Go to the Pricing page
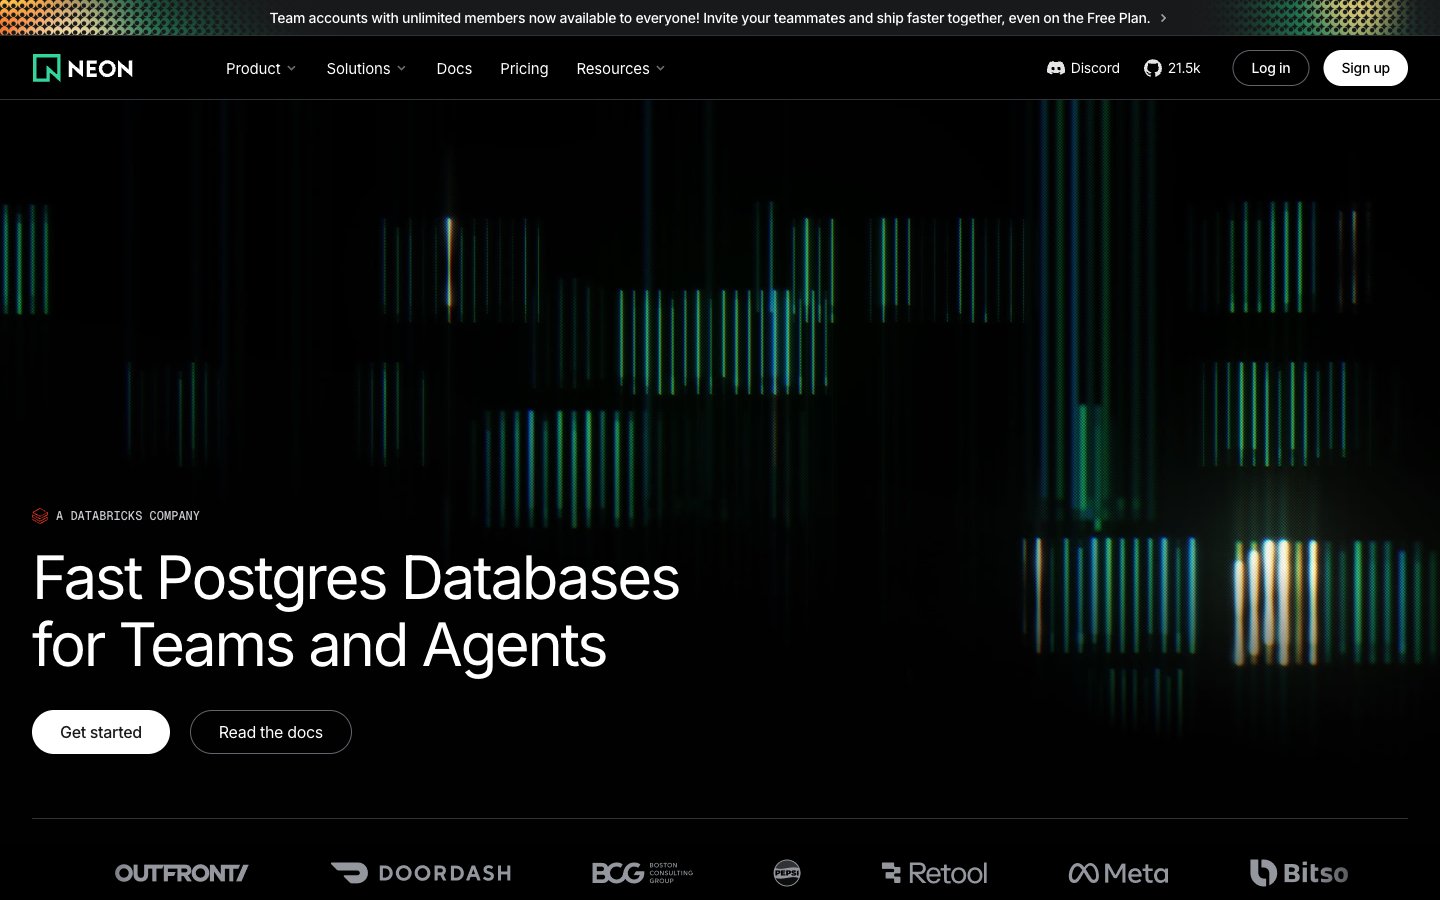The height and width of the screenshot is (900, 1440). point(524,68)
